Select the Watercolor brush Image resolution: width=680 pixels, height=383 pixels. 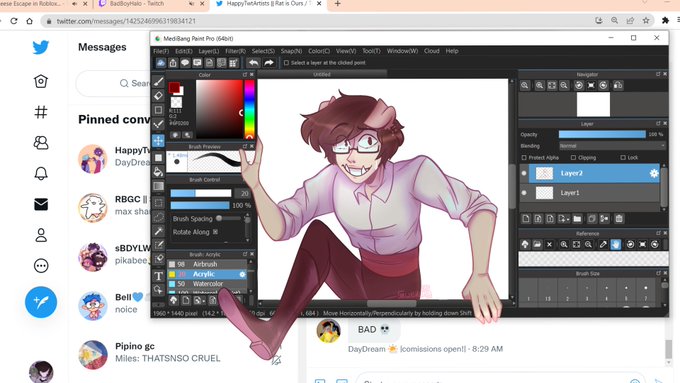pos(207,284)
